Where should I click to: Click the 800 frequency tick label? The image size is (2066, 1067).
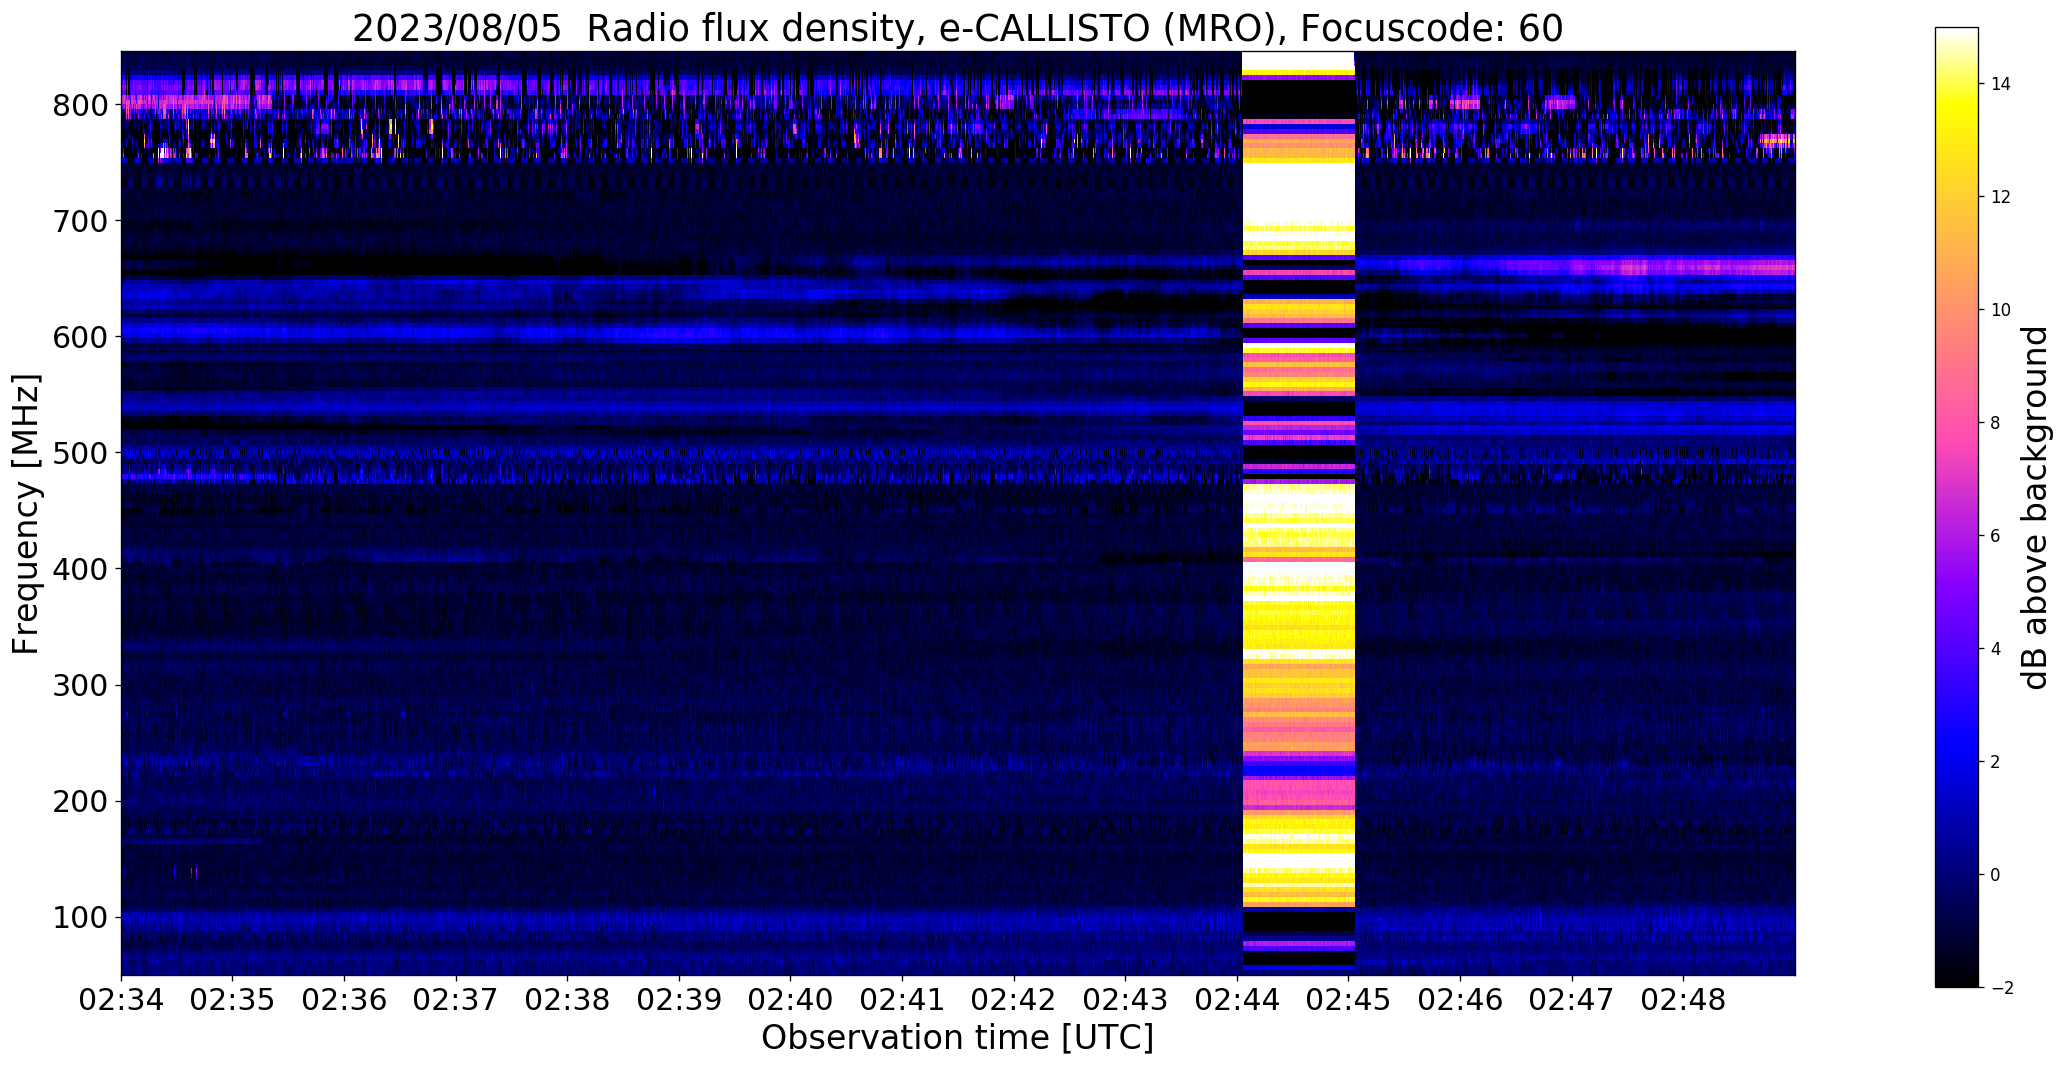(79, 105)
